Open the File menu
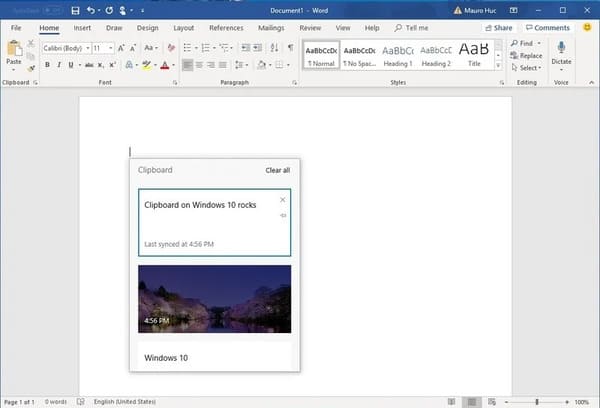This screenshot has width=600, height=408. (x=16, y=28)
